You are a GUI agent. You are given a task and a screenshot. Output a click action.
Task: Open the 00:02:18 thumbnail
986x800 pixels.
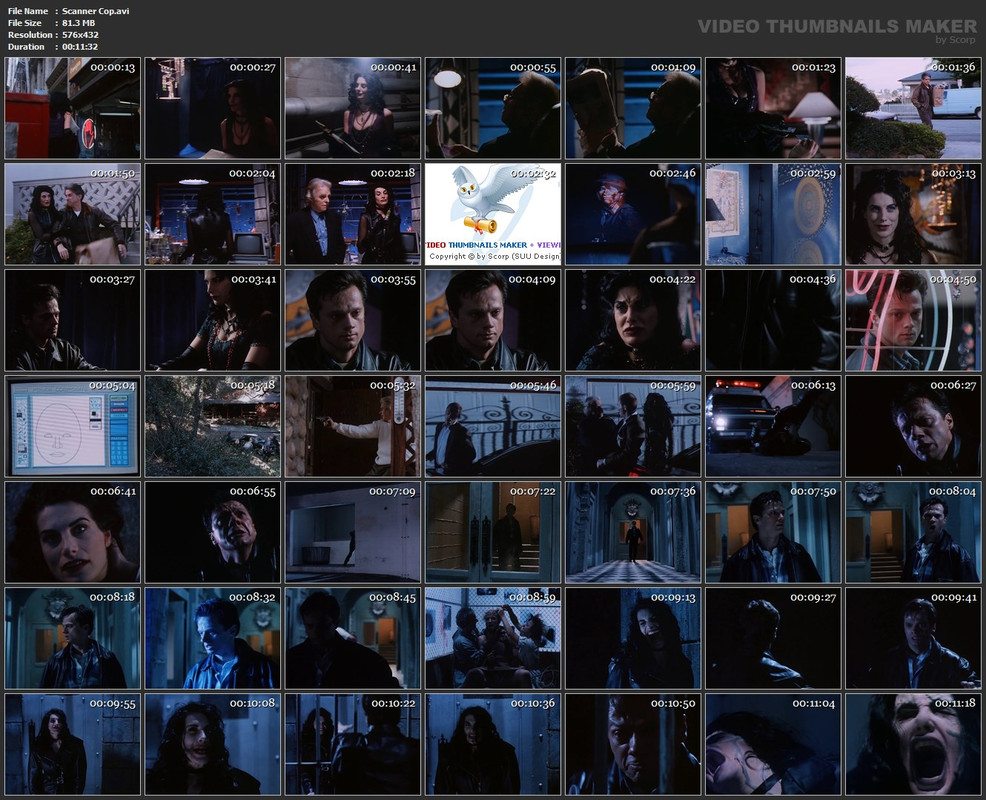(353, 214)
